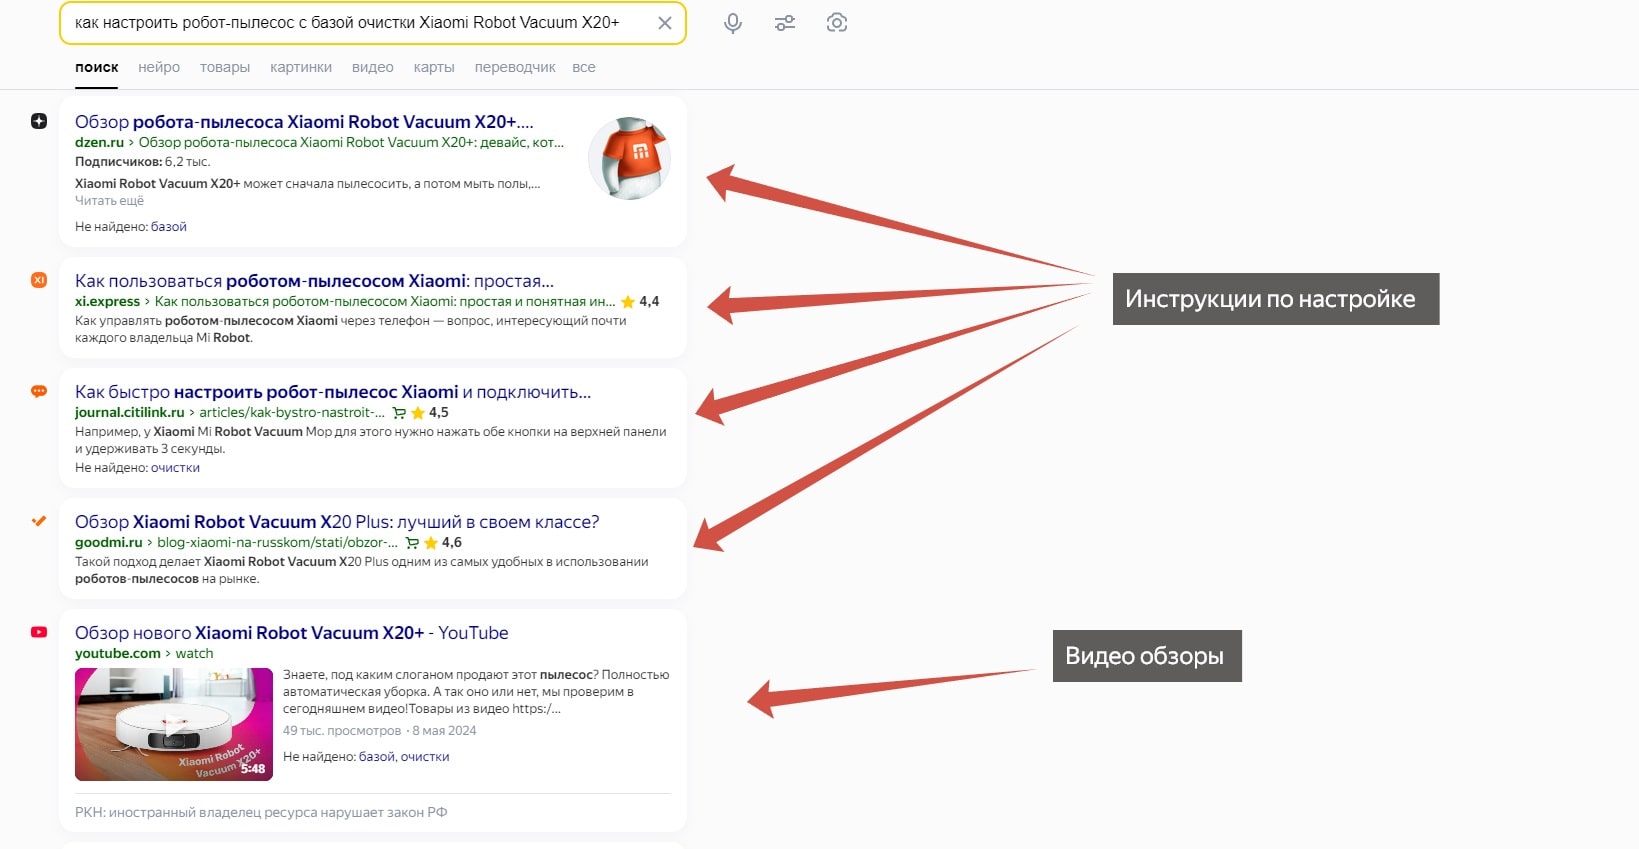The width and height of the screenshot is (1639, 849).
Task: Click the Citilink journal favicon
Action: click(x=39, y=391)
